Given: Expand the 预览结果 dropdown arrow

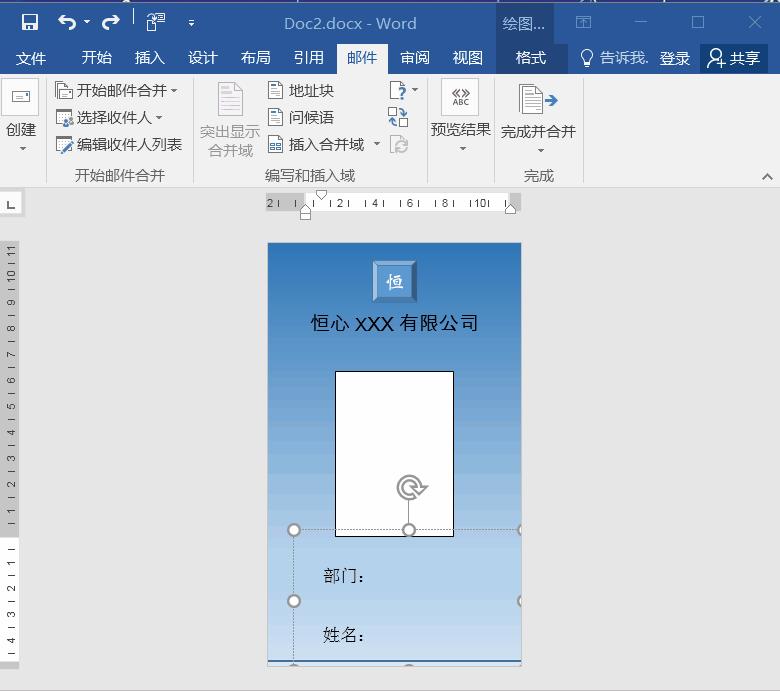Looking at the screenshot, I should point(463,149).
